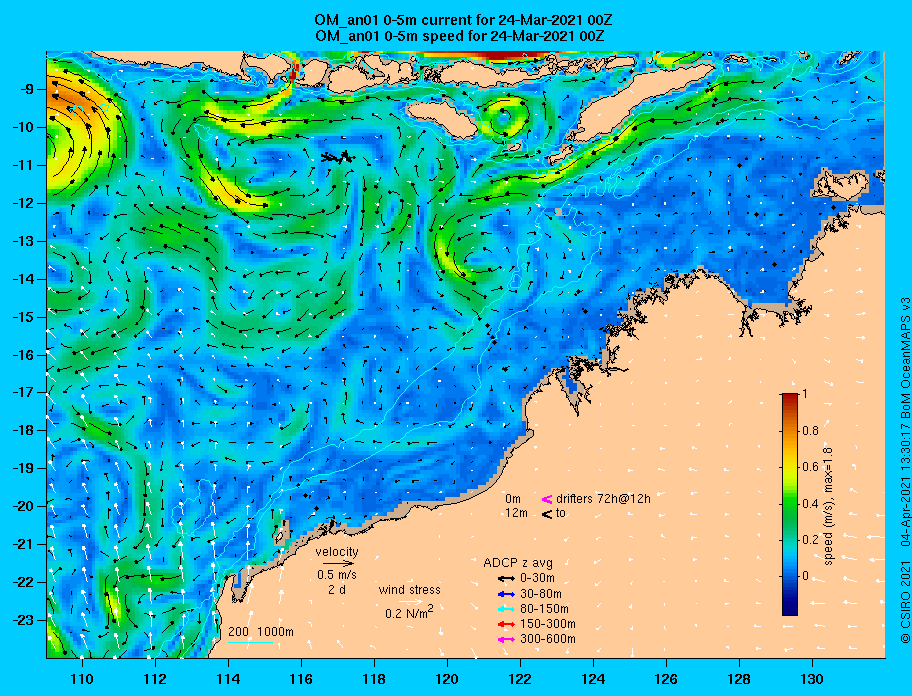Click the '110' longitude axis label

[x=82, y=679]
